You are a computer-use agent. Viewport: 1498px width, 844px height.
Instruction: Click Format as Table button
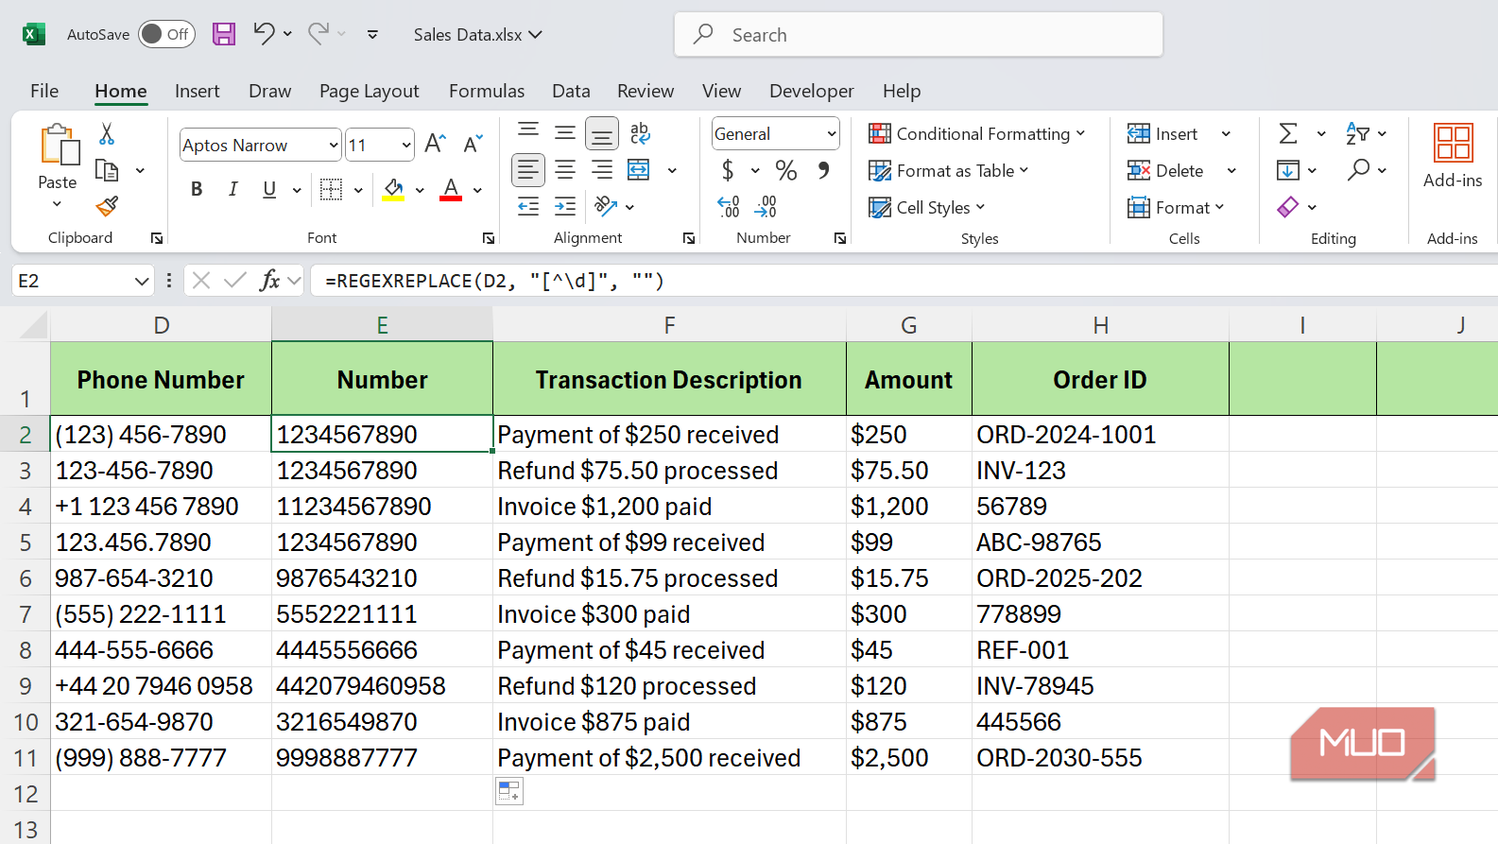[x=948, y=171]
